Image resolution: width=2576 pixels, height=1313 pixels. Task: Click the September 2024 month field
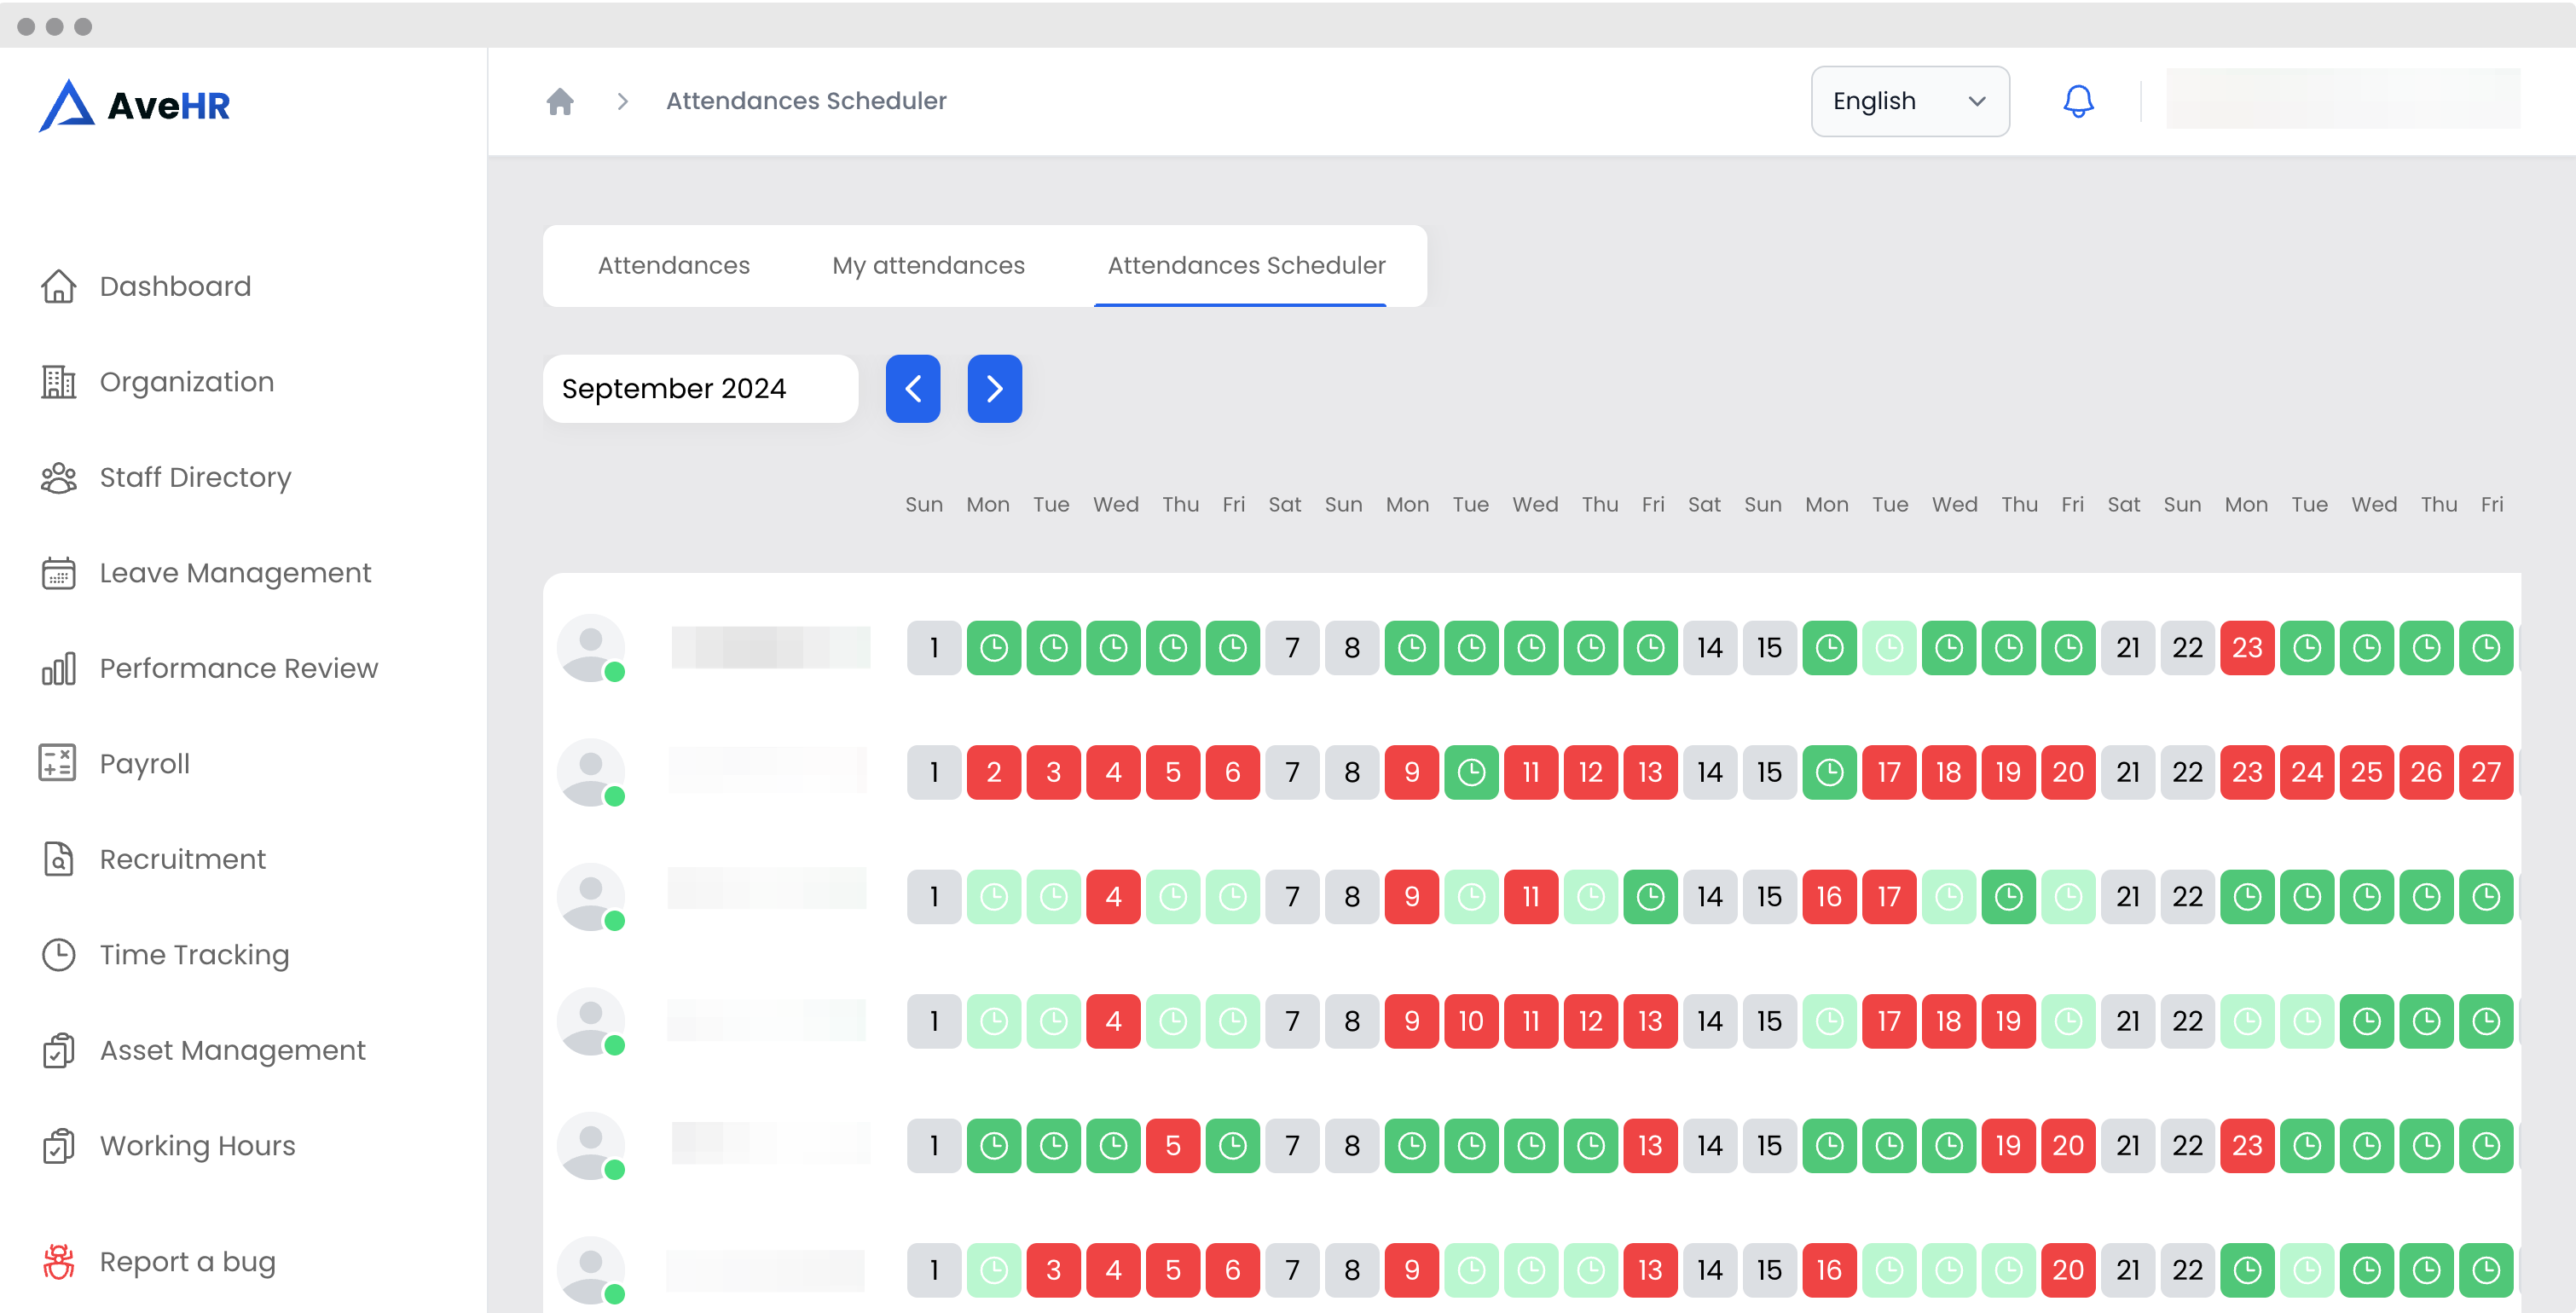[700, 388]
